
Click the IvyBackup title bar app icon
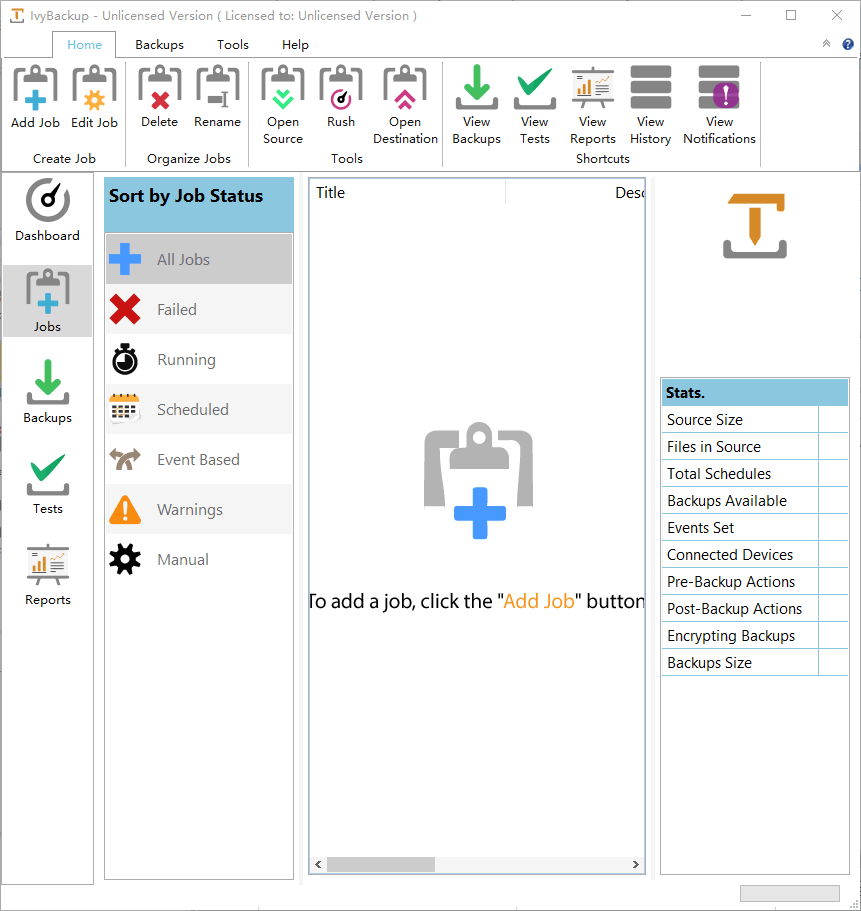coord(17,16)
